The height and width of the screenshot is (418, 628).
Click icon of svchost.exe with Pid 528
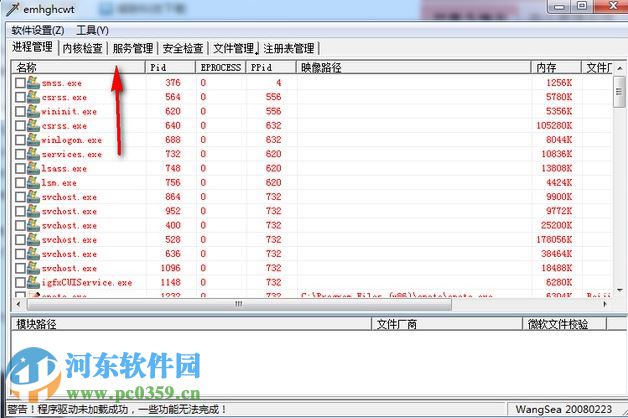33,239
